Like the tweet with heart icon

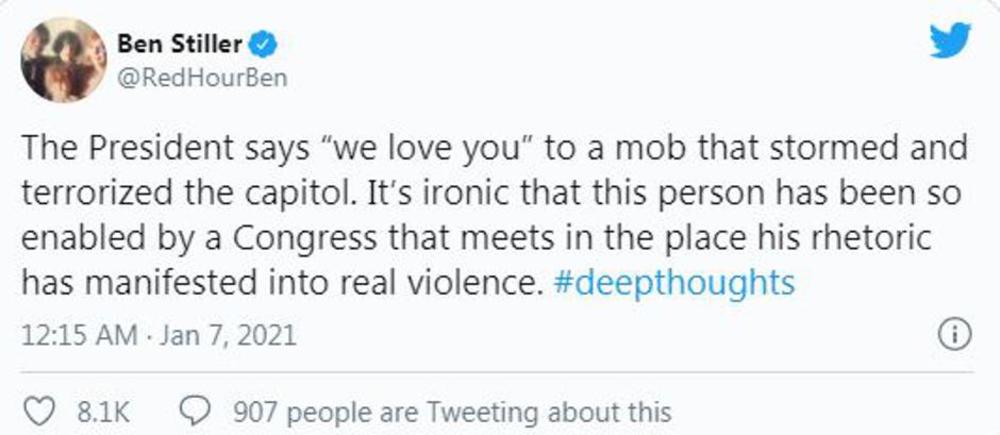(42, 411)
